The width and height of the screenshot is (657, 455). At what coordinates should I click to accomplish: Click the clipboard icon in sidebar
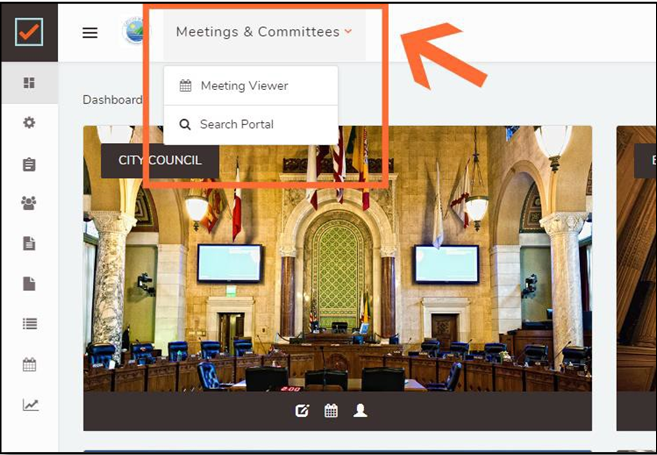pos(29,164)
